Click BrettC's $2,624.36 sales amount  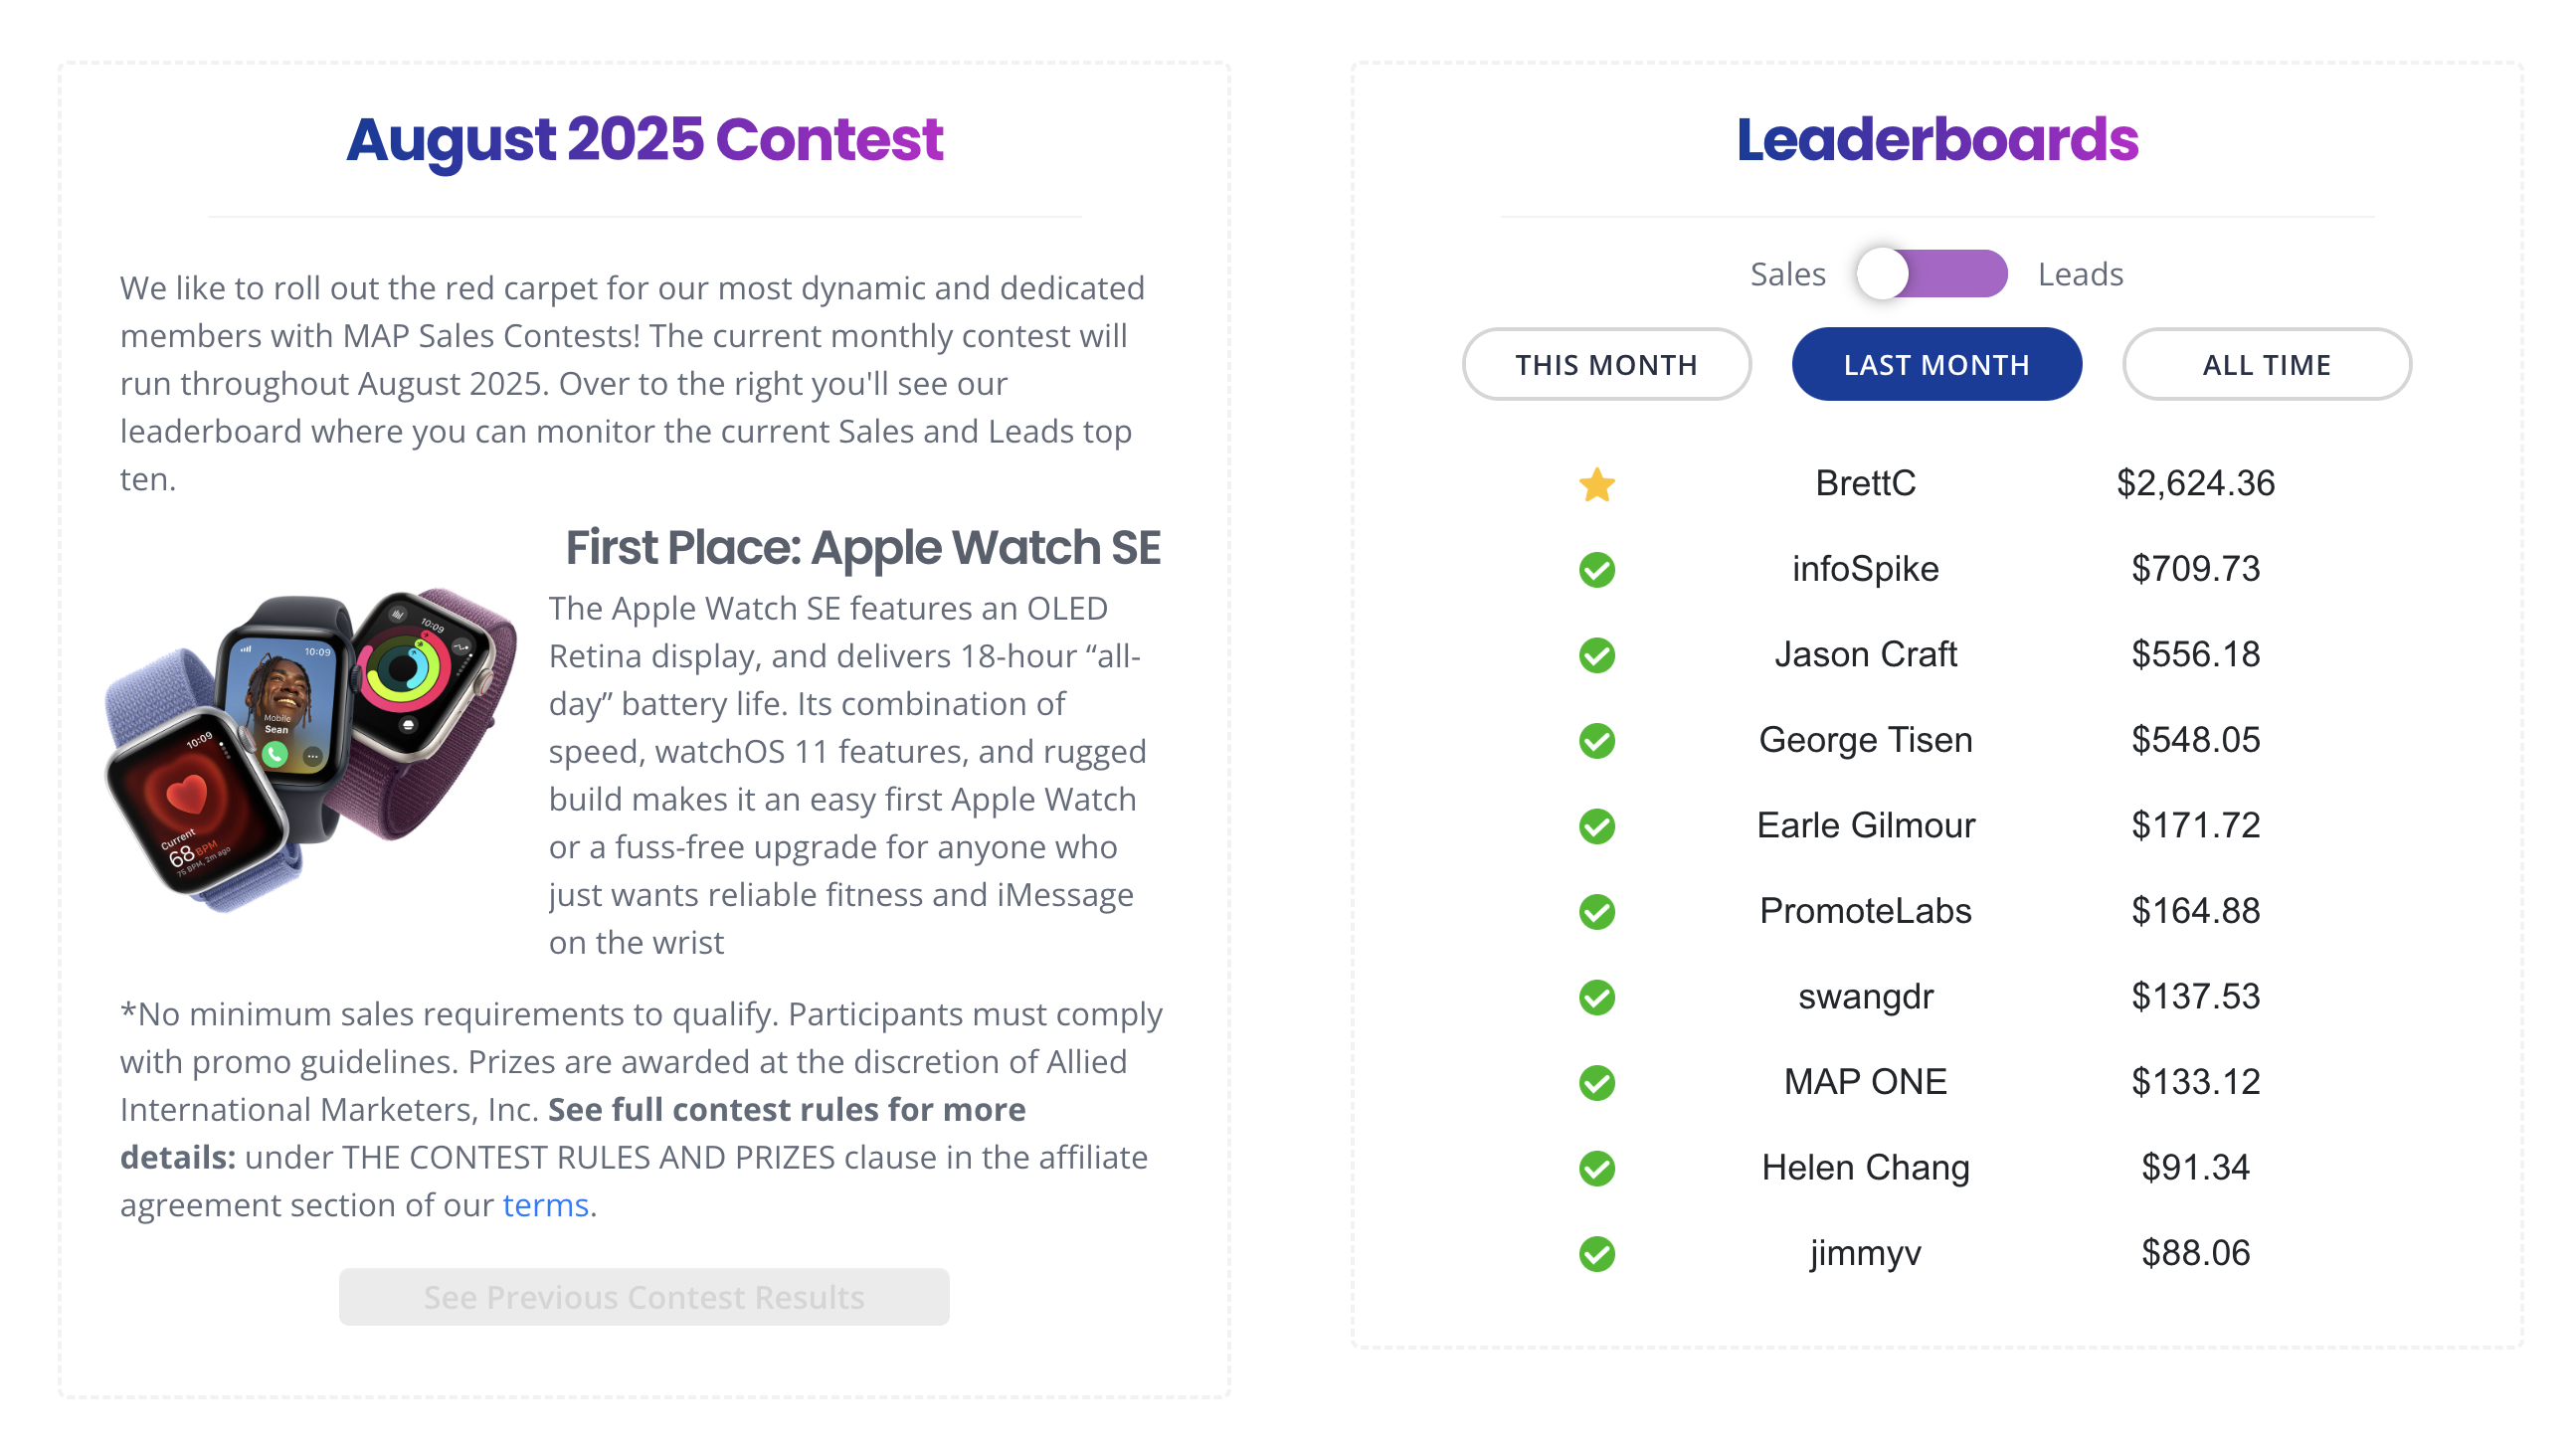click(2195, 484)
